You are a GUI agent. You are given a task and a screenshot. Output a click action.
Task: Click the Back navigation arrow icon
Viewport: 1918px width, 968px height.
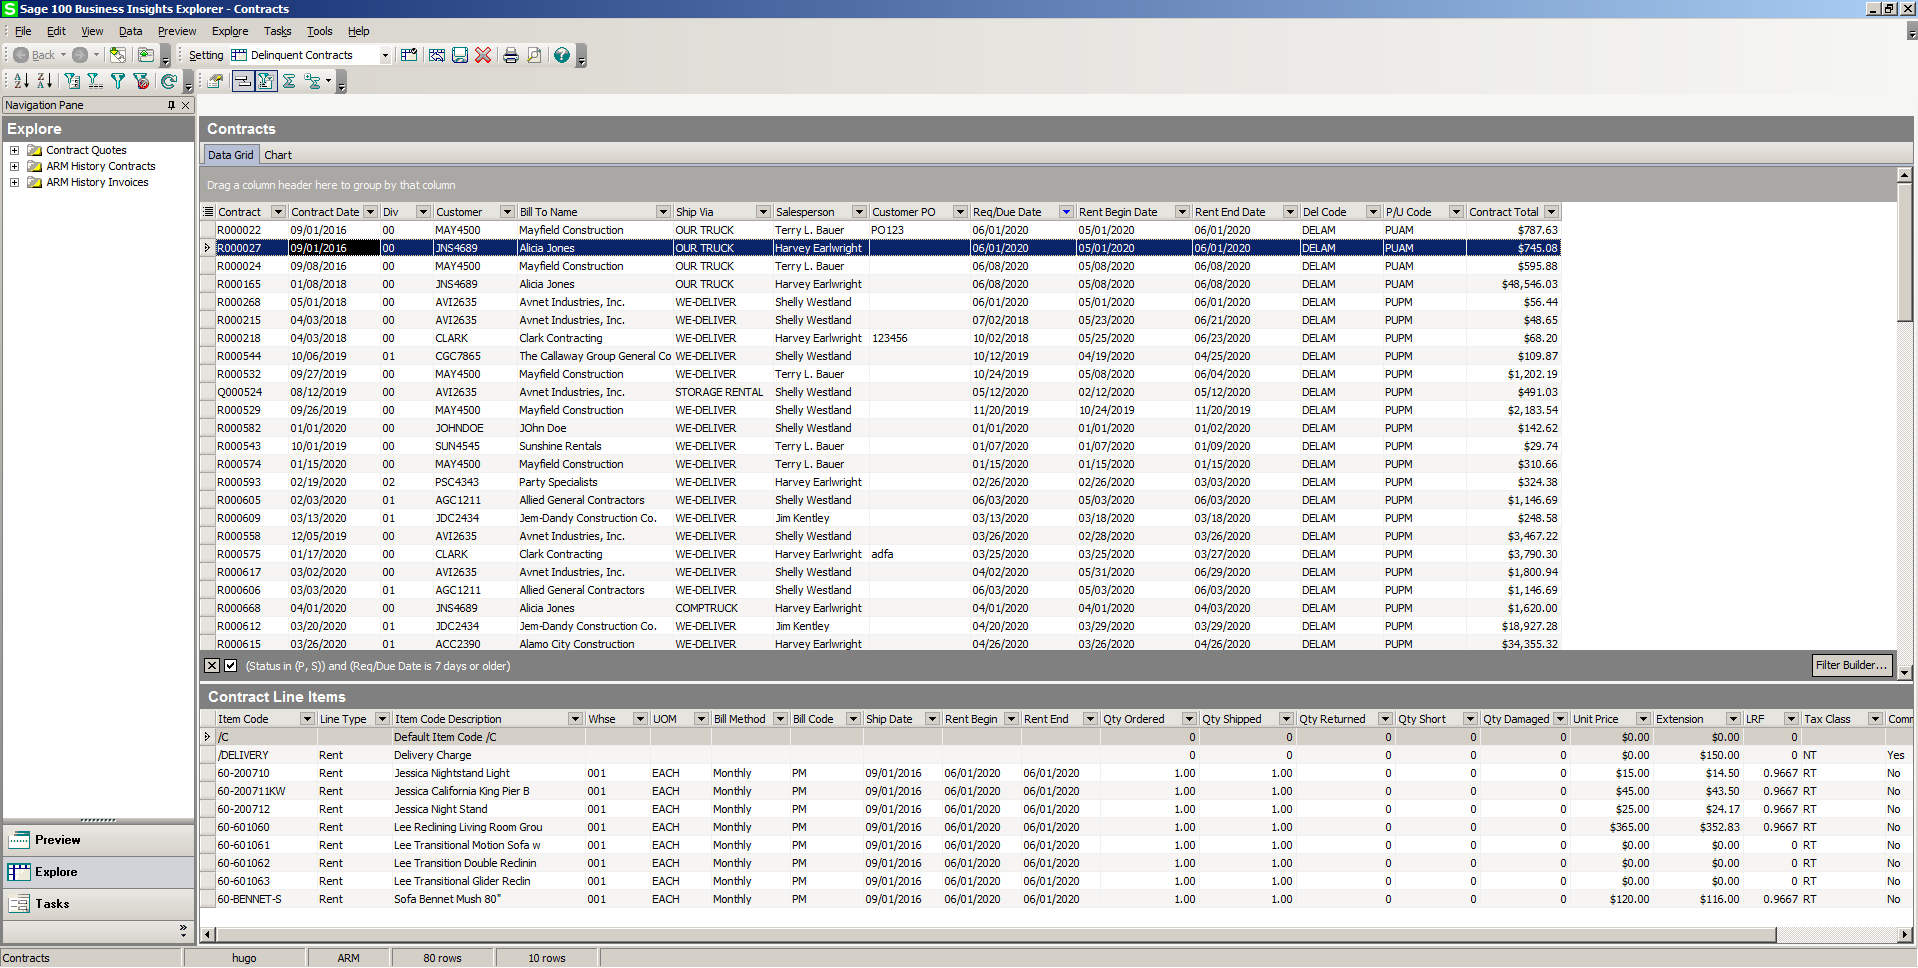click(x=21, y=55)
